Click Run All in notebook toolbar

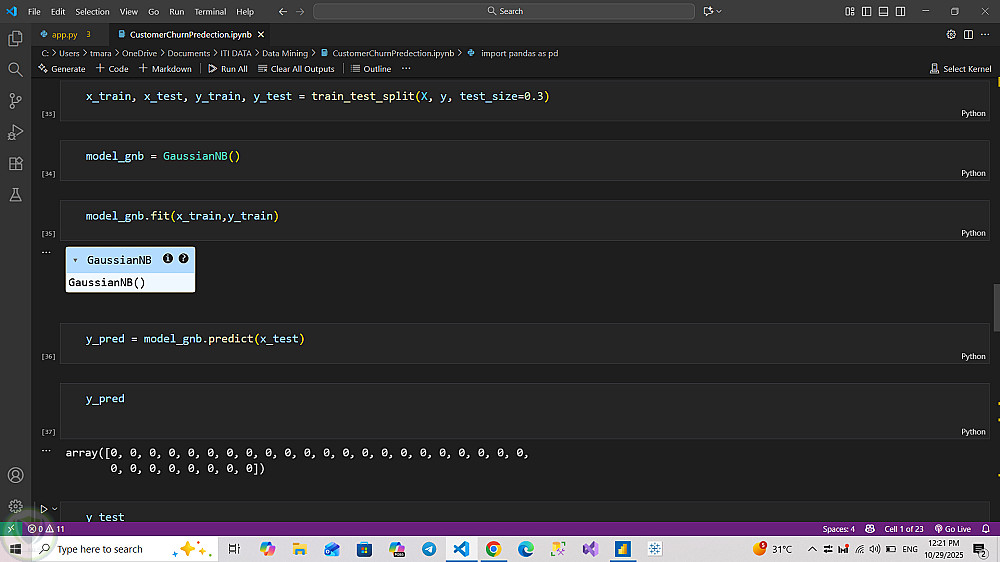pos(228,69)
